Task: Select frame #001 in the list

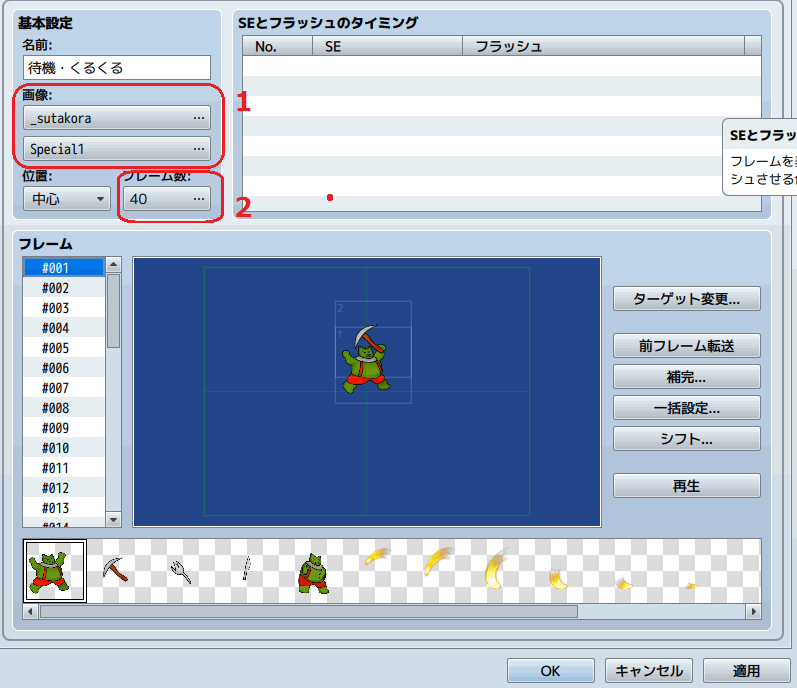Action: tap(64, 268)
